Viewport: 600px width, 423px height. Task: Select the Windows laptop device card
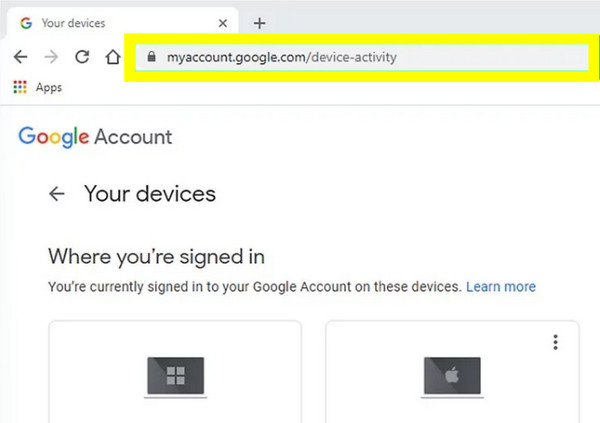175,372
